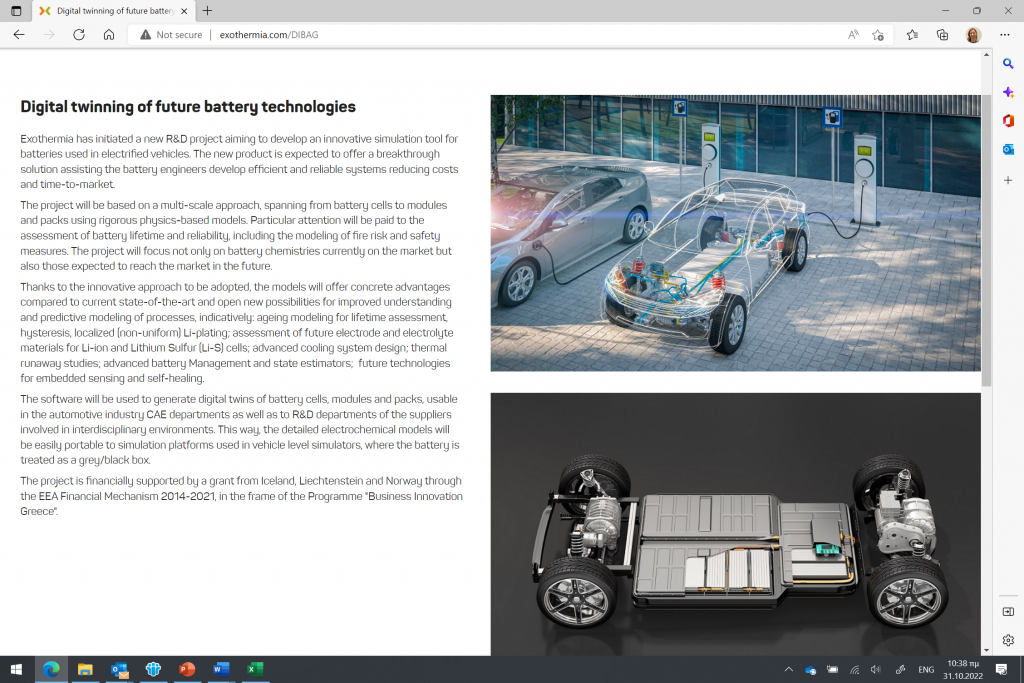Open File Explorer from the taskbar
The width and height of the screenshot is (1024, 683).
(x=85, y=669)
